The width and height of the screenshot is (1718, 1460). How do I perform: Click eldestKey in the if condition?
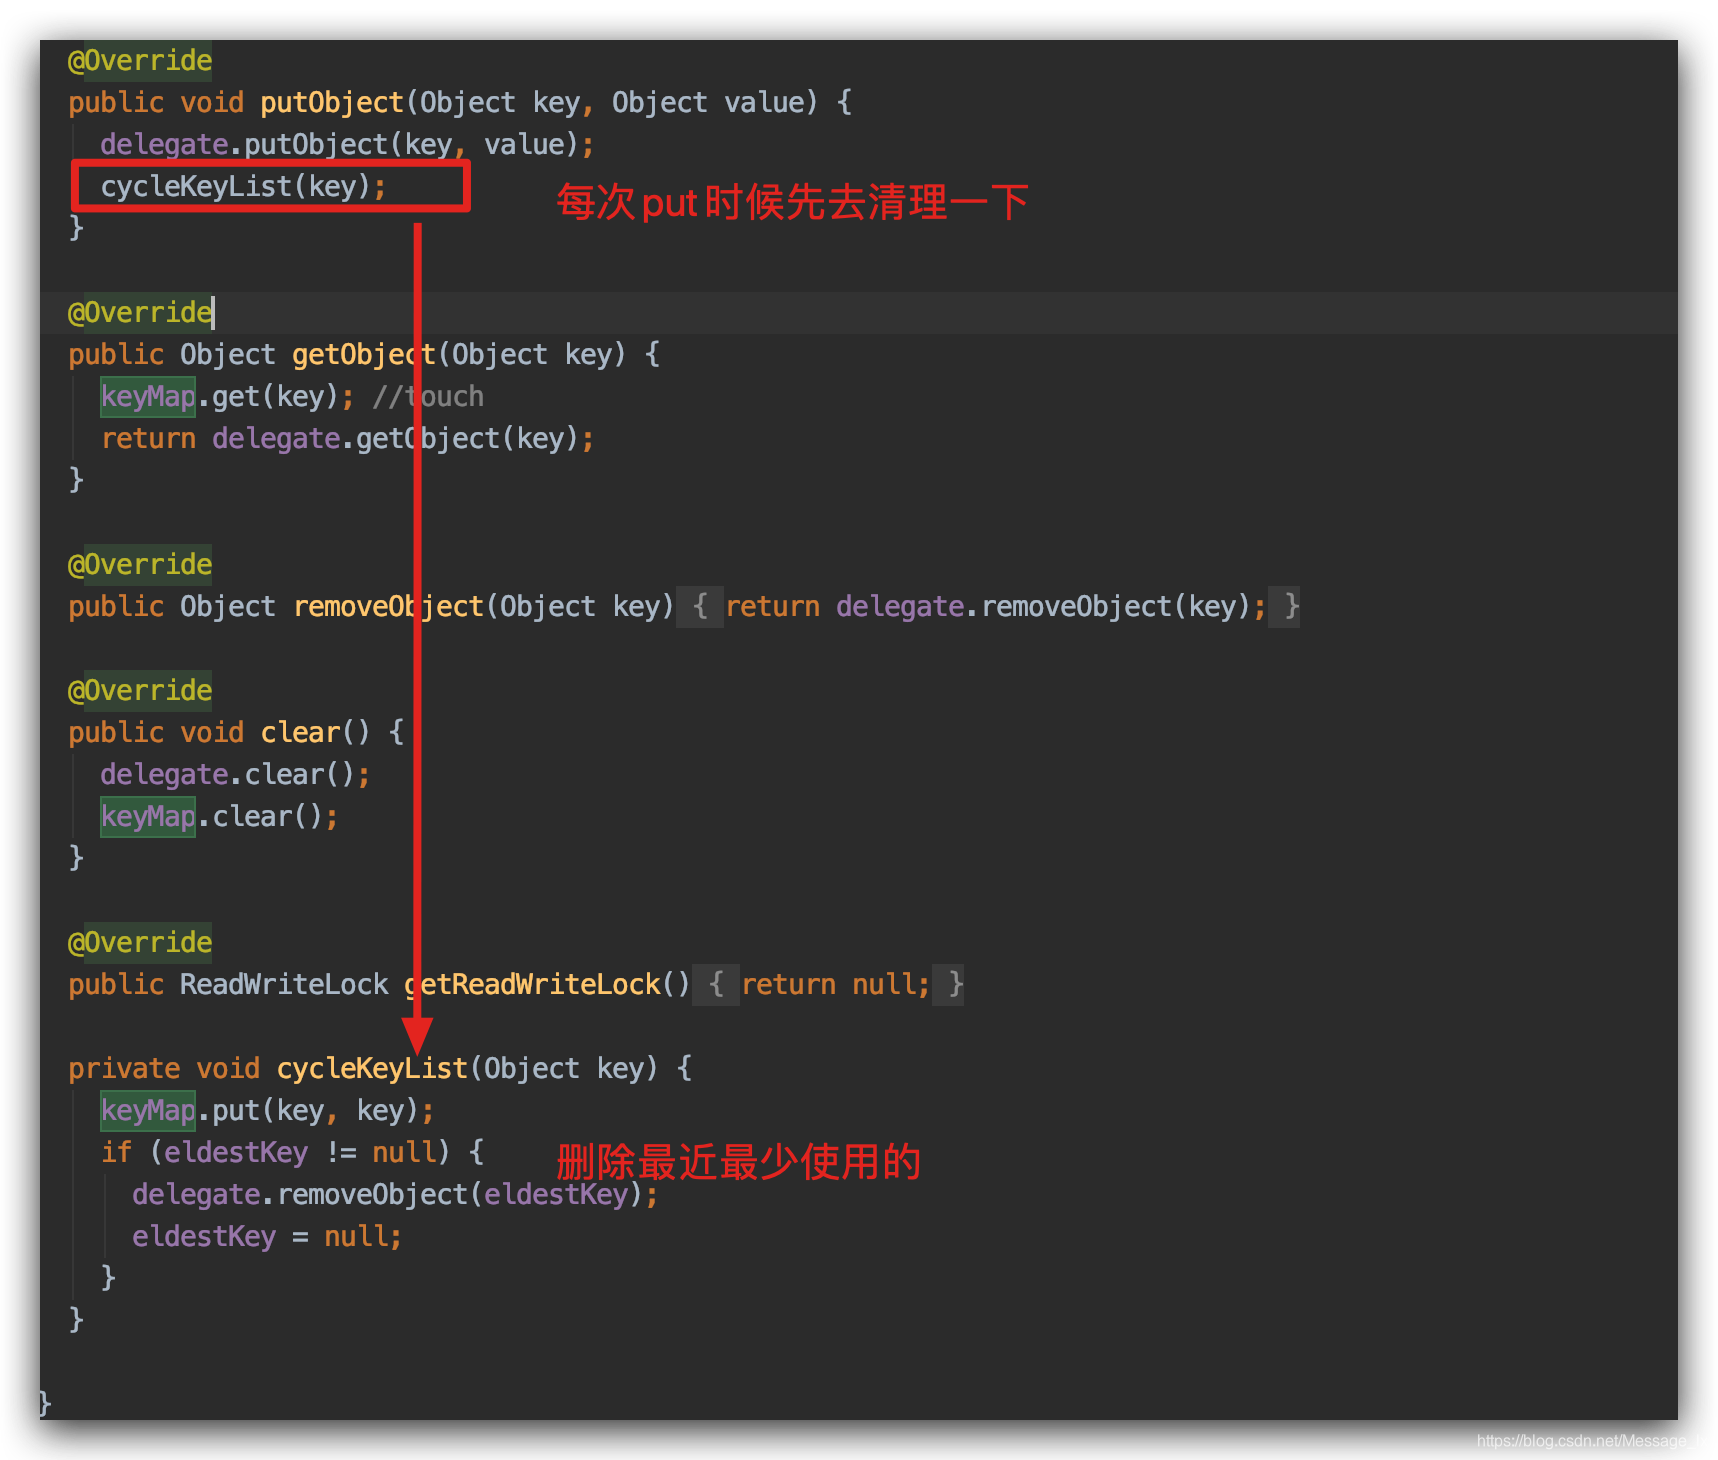tap(236, 1153)
